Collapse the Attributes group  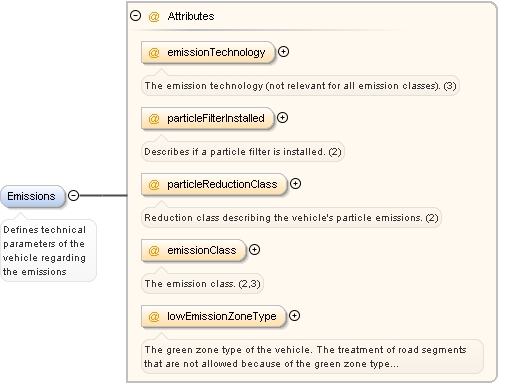135,16
